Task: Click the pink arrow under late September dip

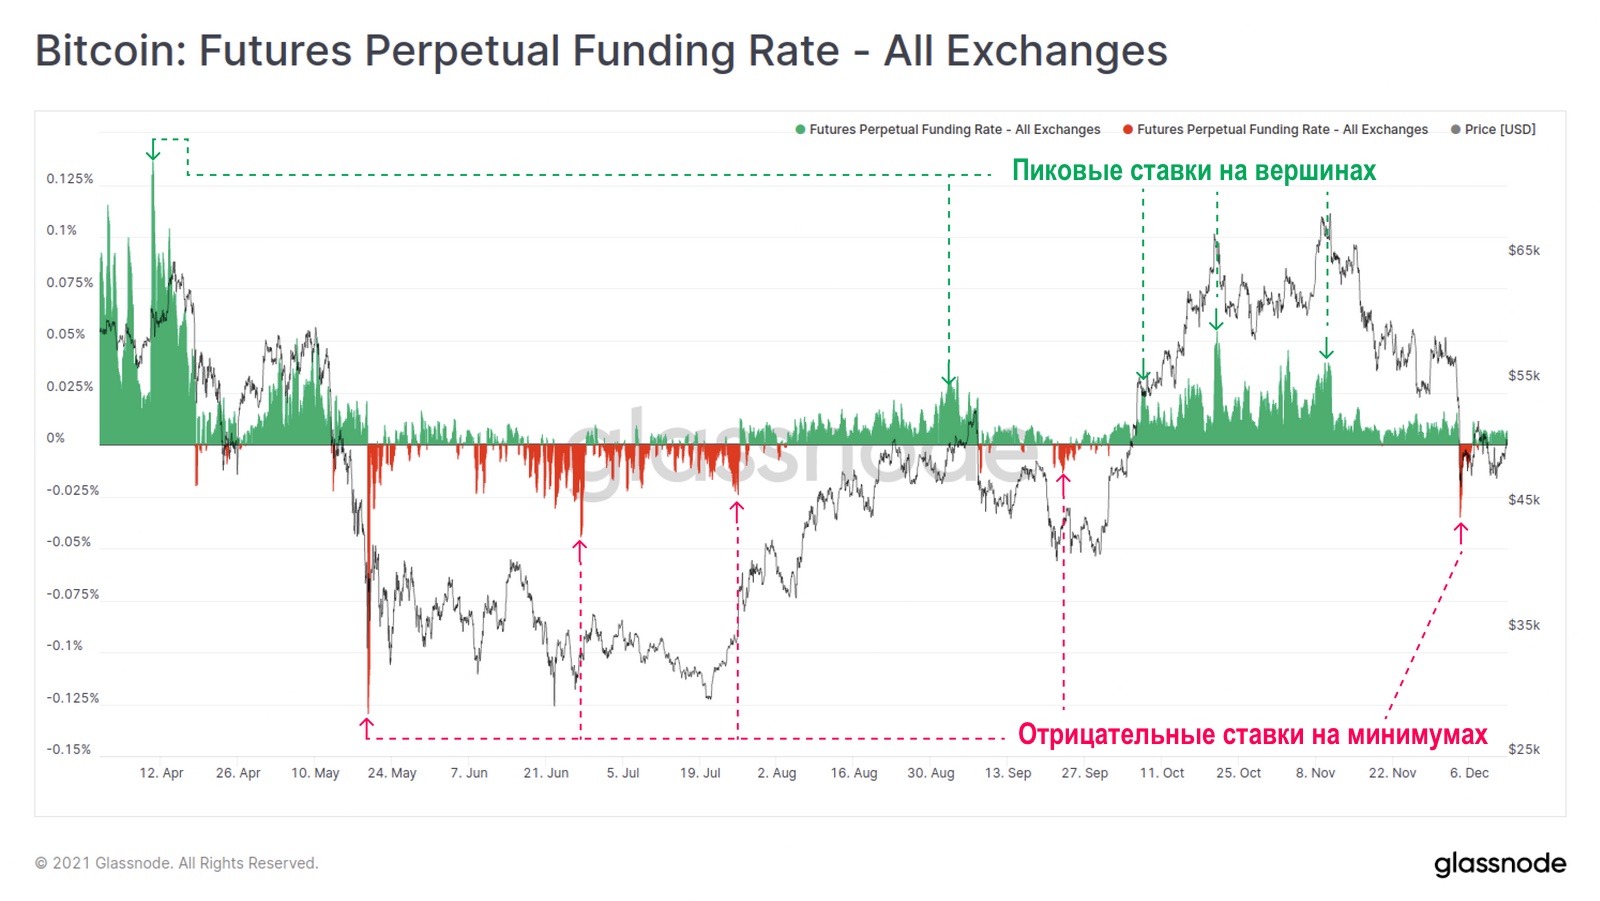Action: (x=1063, y=484)
